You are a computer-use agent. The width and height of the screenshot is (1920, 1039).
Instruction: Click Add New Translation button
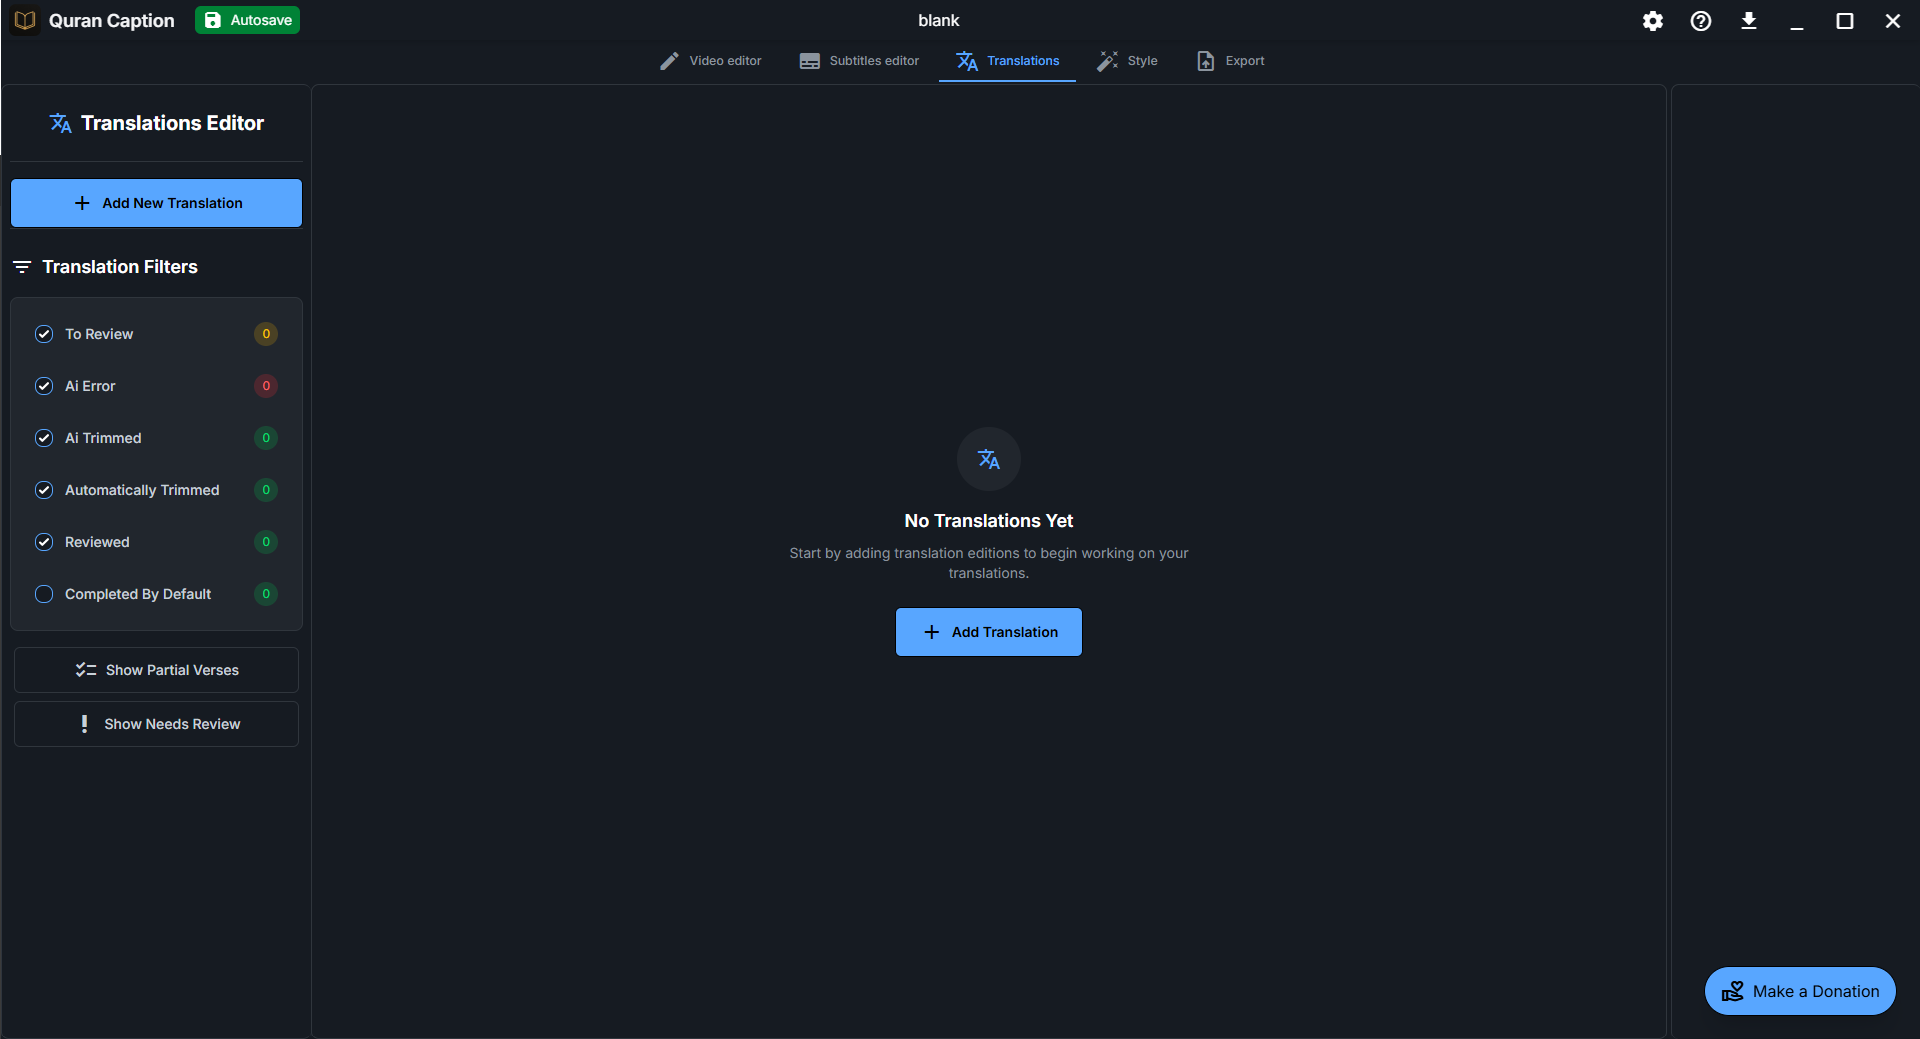coord(156,203)
